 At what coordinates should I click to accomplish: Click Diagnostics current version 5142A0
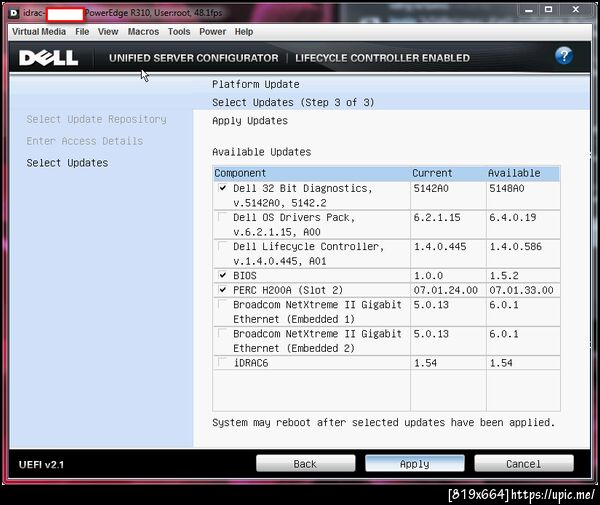431,188
